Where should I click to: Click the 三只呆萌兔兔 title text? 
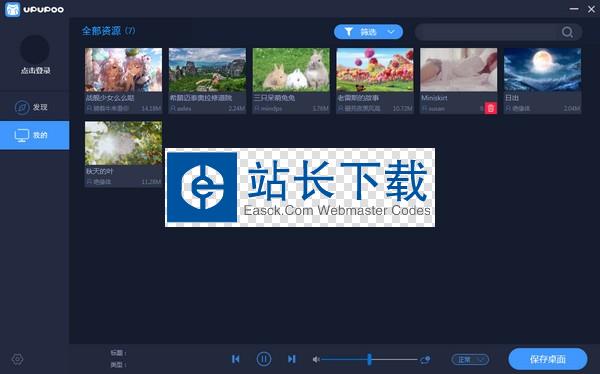274,98
